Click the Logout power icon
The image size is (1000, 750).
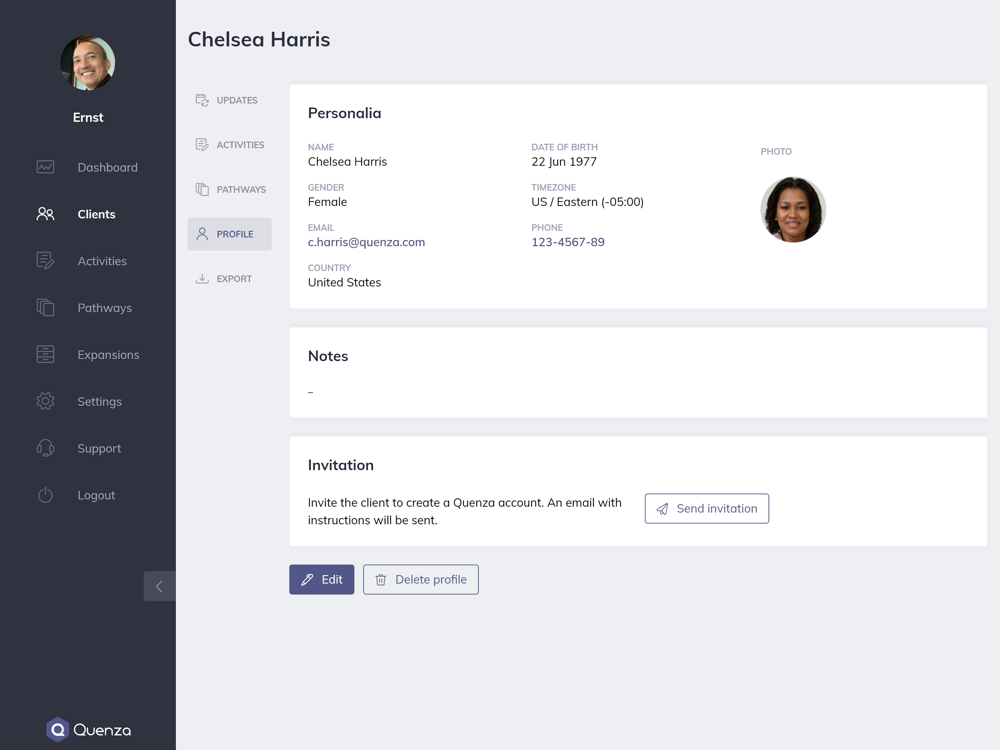pos(45,495)
